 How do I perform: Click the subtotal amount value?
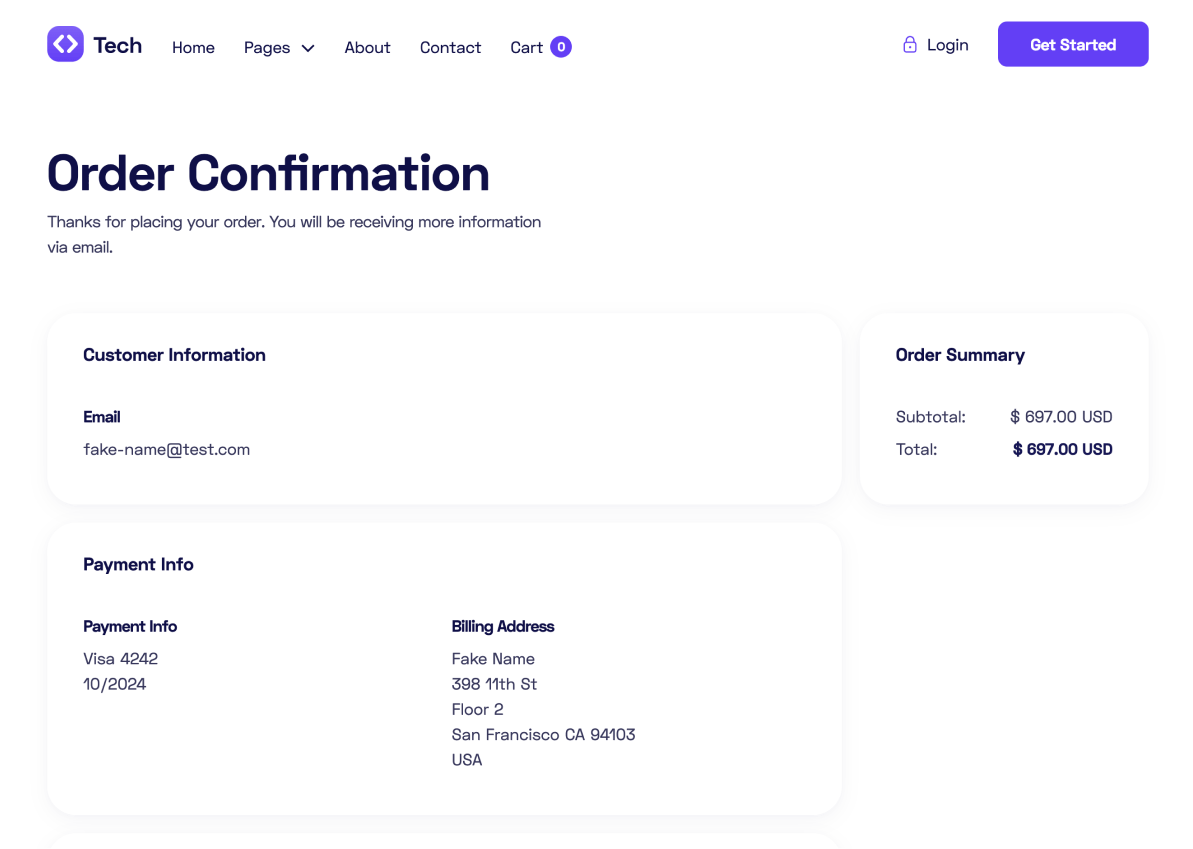[1061, 417]
